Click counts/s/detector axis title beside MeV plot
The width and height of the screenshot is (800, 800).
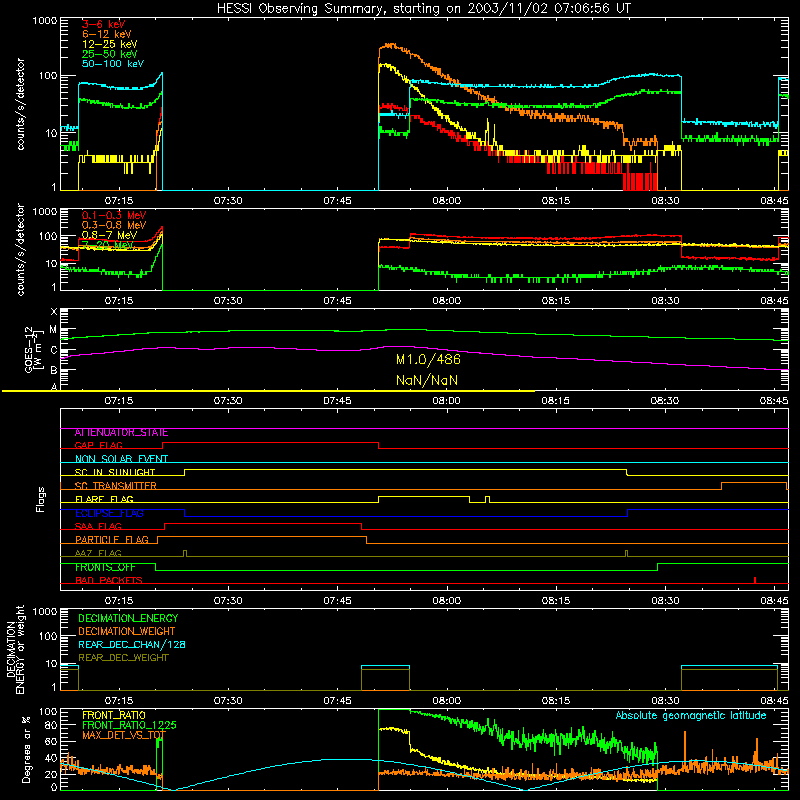click(20, 249)
